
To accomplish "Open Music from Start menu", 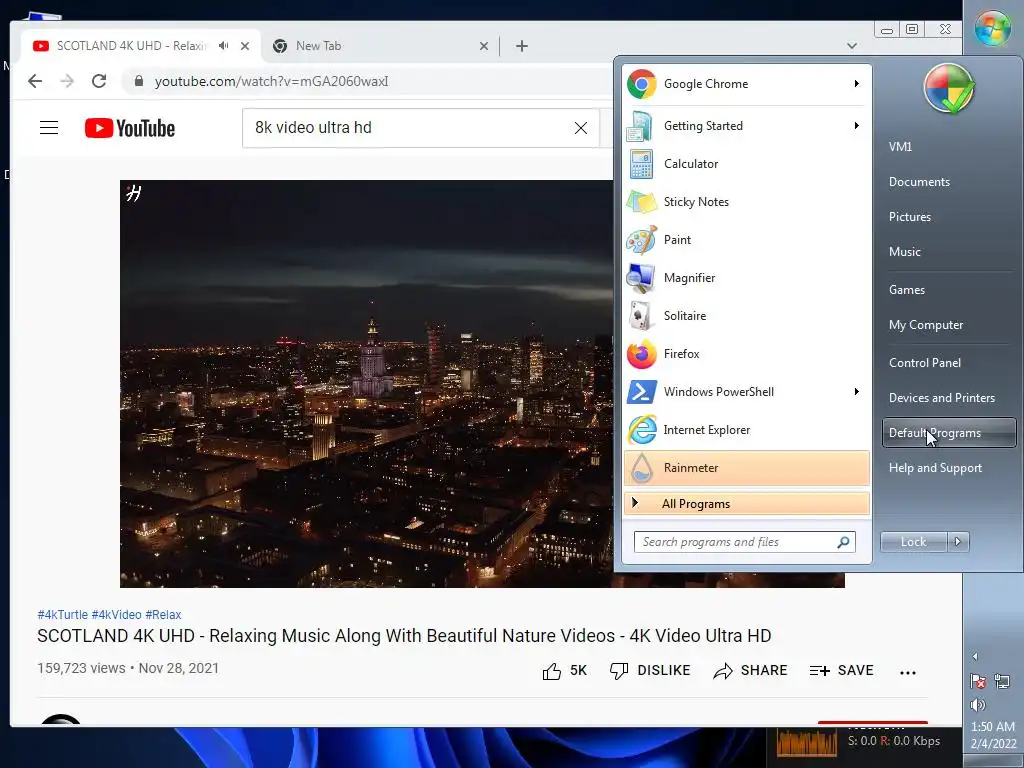I will [x=904, y=252].
